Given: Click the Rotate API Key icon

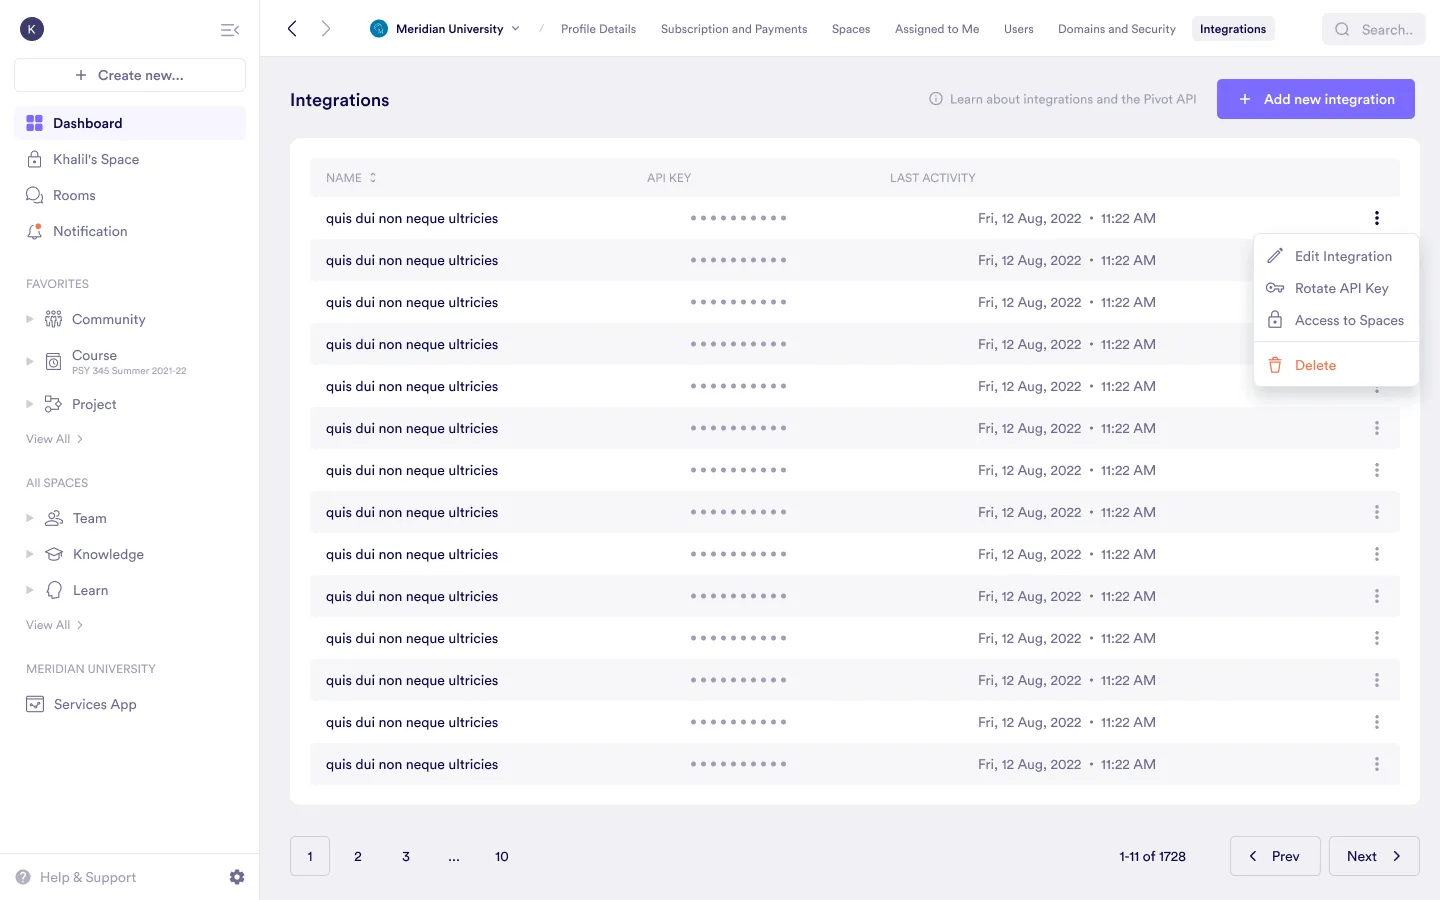Looking at the screenshot, I should [1275, 288].
